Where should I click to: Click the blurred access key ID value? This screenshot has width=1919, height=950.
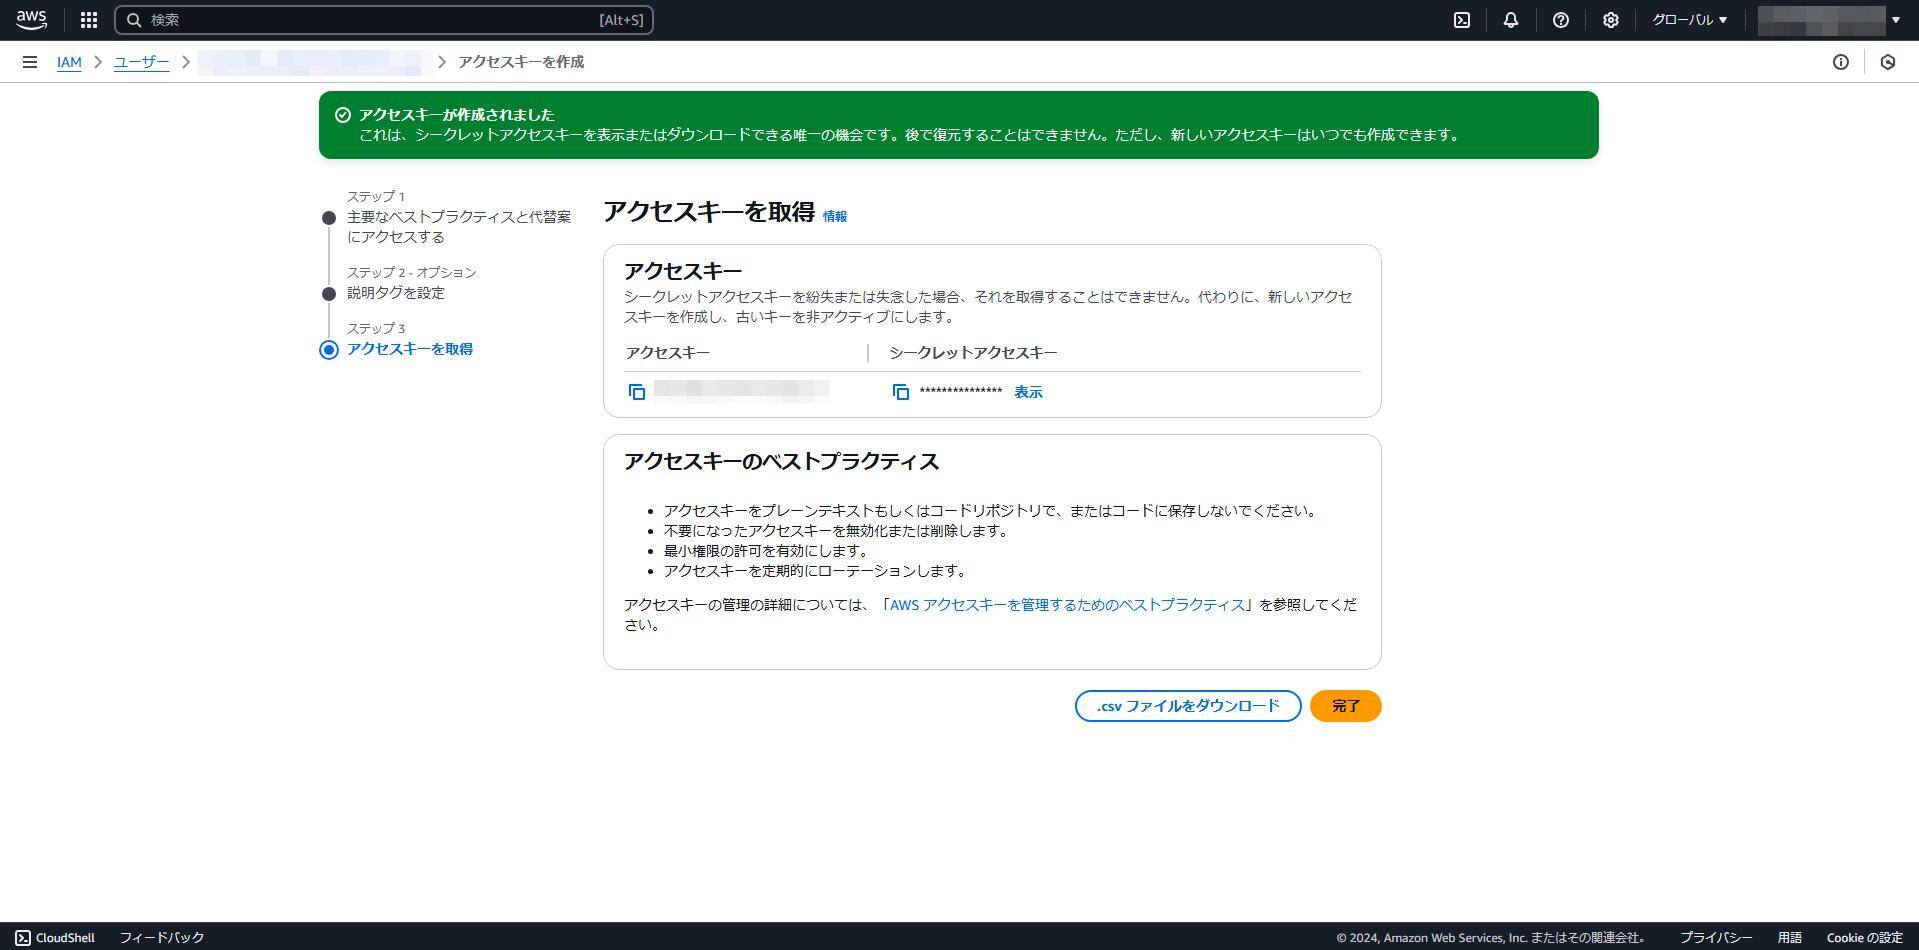(742, 390)
